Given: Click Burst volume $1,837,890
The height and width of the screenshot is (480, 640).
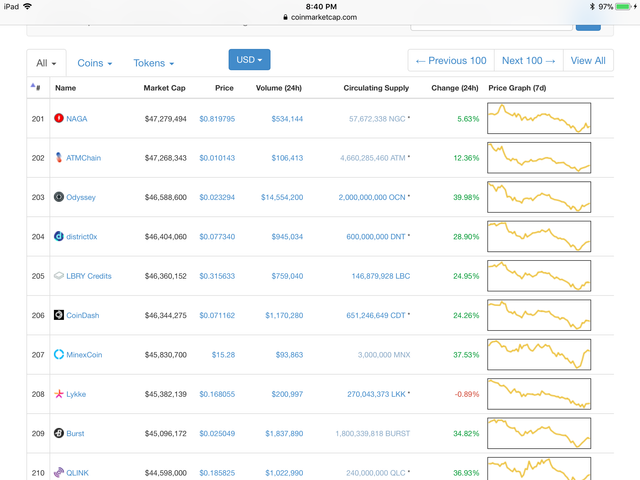Looking at the screenshot, I should point(284,433).
